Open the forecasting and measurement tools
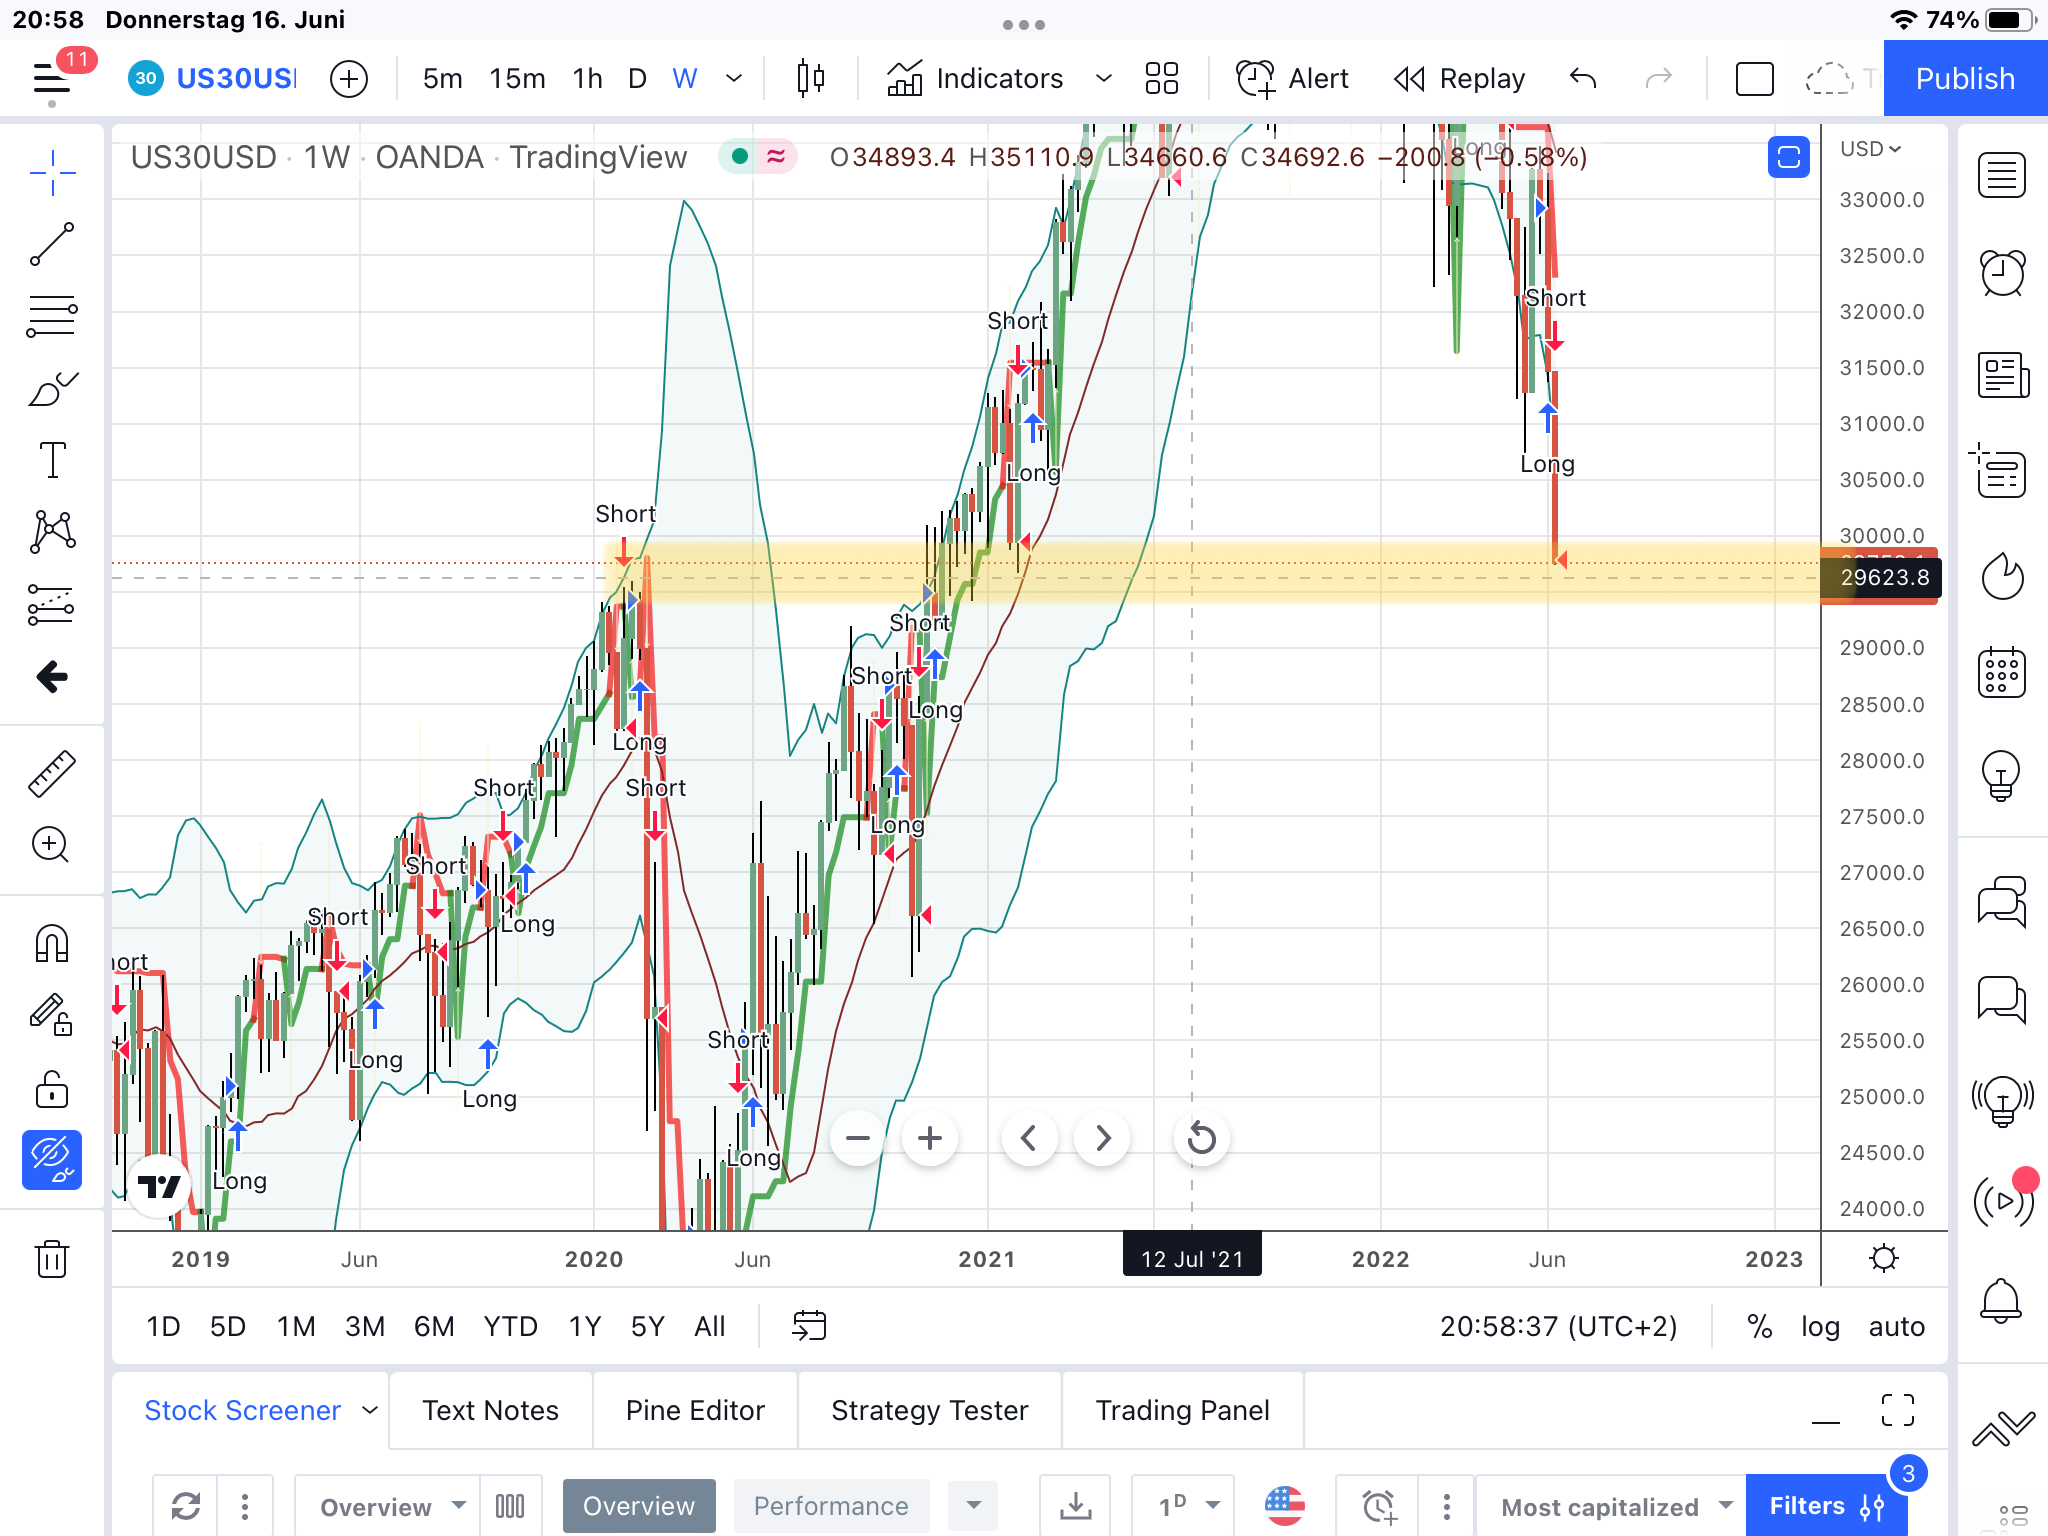 coord(52,604)
